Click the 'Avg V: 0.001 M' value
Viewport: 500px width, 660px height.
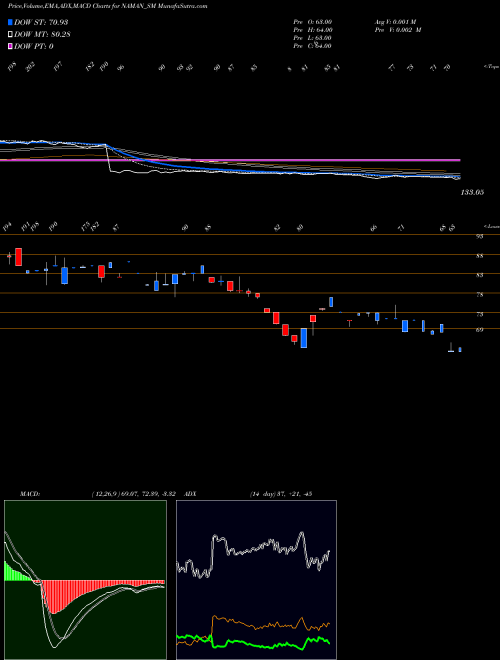pos(395,22)
